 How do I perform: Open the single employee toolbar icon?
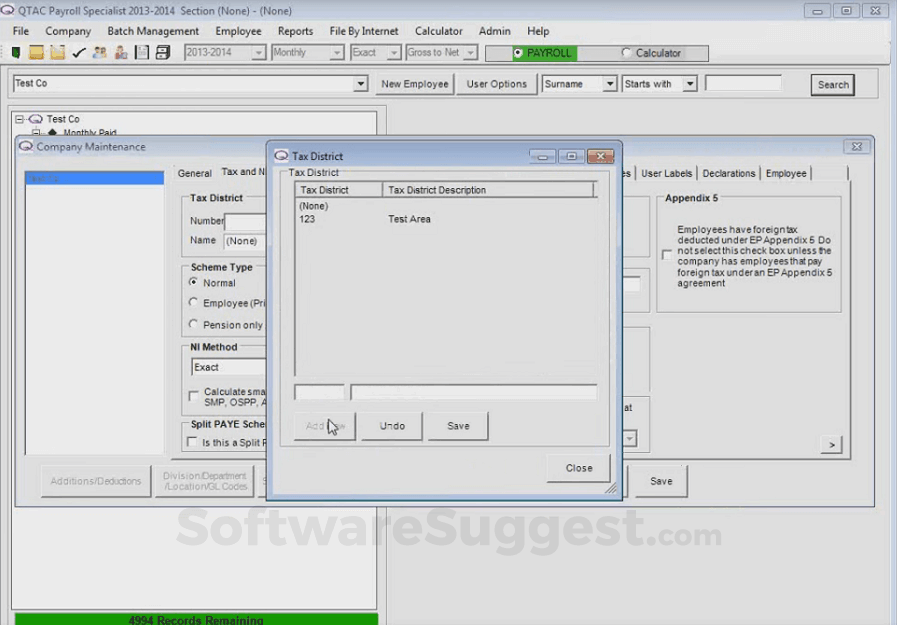click(x=120, y=51)
